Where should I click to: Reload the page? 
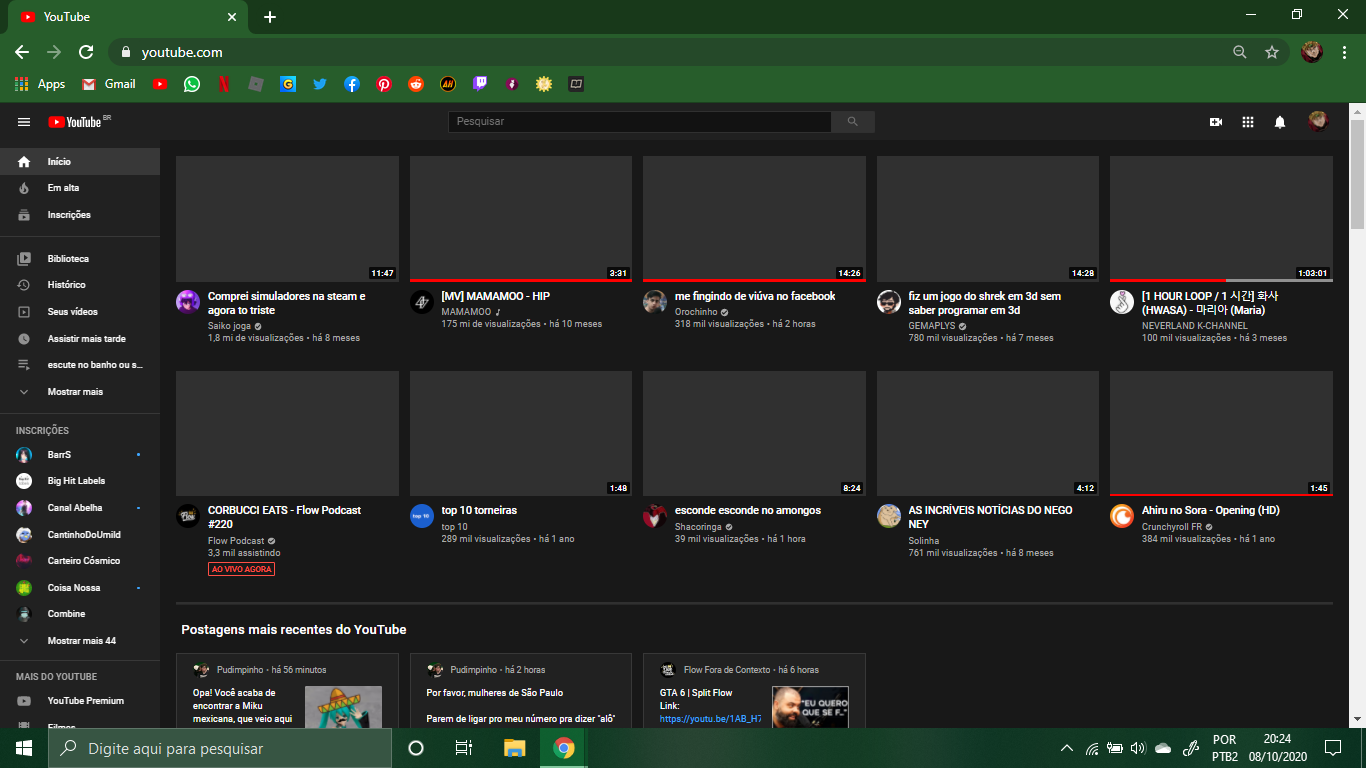pyautogui.click(x=86, y=52)
